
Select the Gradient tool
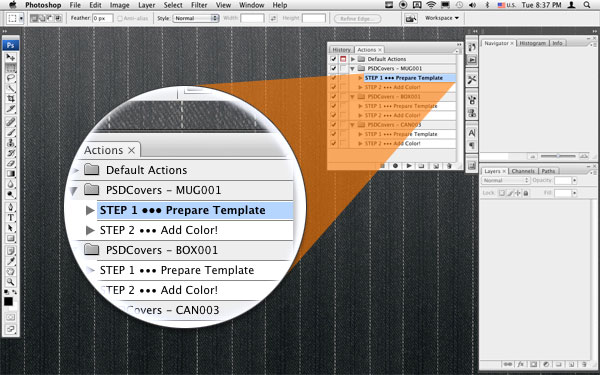(x=11, y=173)
